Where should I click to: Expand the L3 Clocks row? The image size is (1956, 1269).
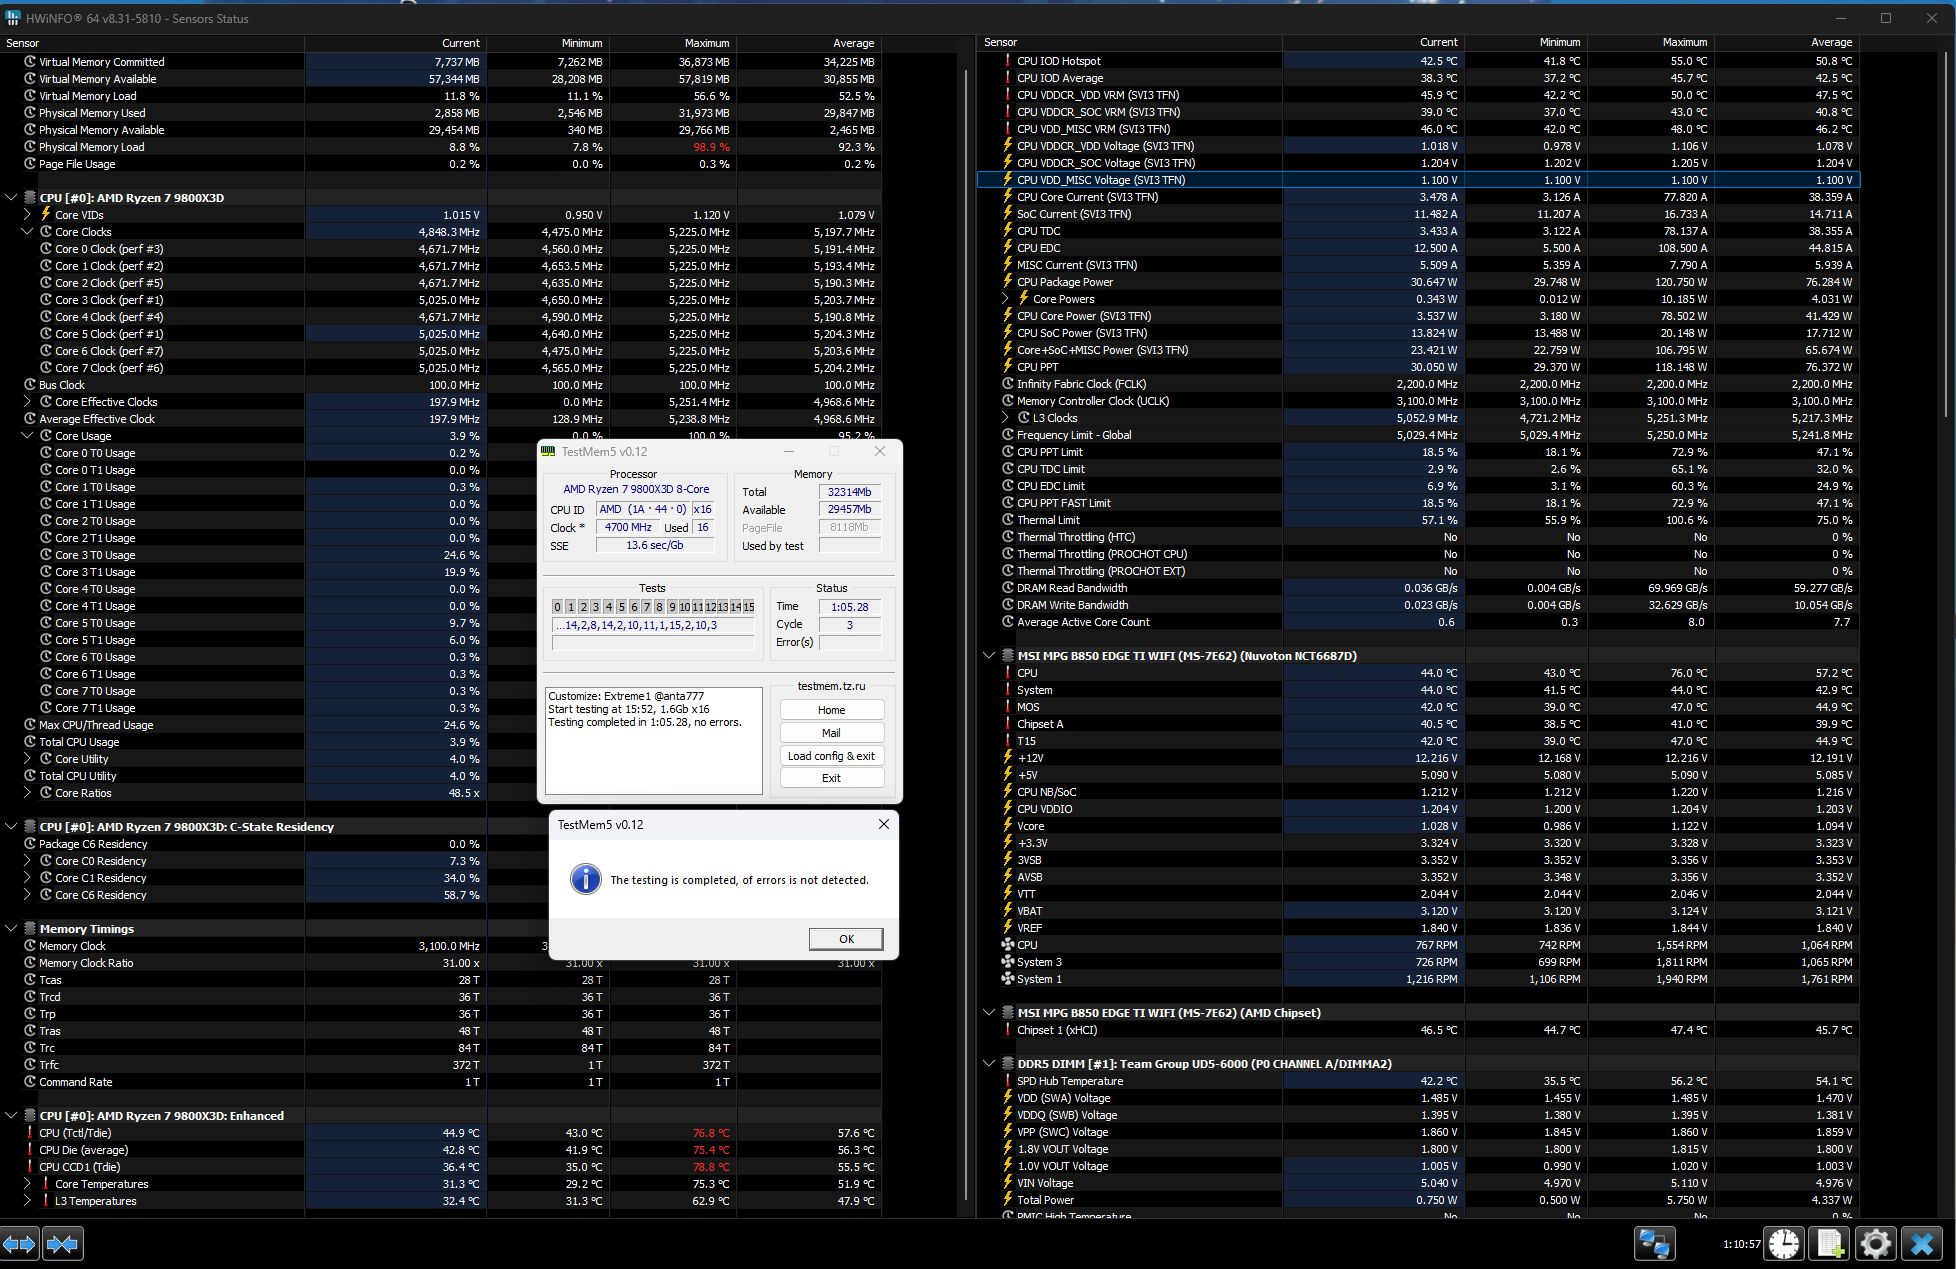pos(1005,418)
